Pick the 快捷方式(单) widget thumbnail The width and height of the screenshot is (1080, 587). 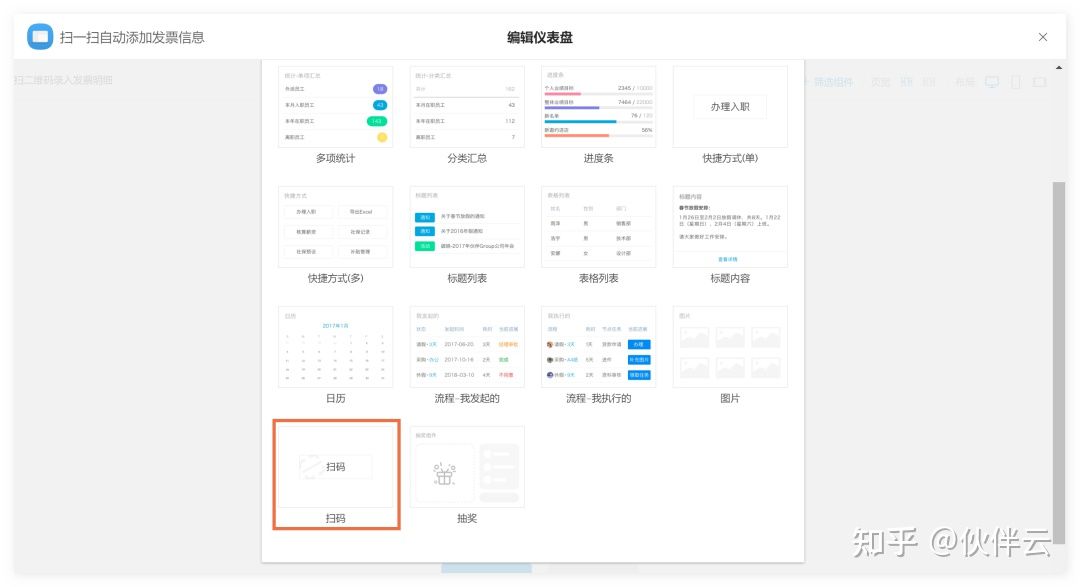pyautogui.click(x=730, y=107)
